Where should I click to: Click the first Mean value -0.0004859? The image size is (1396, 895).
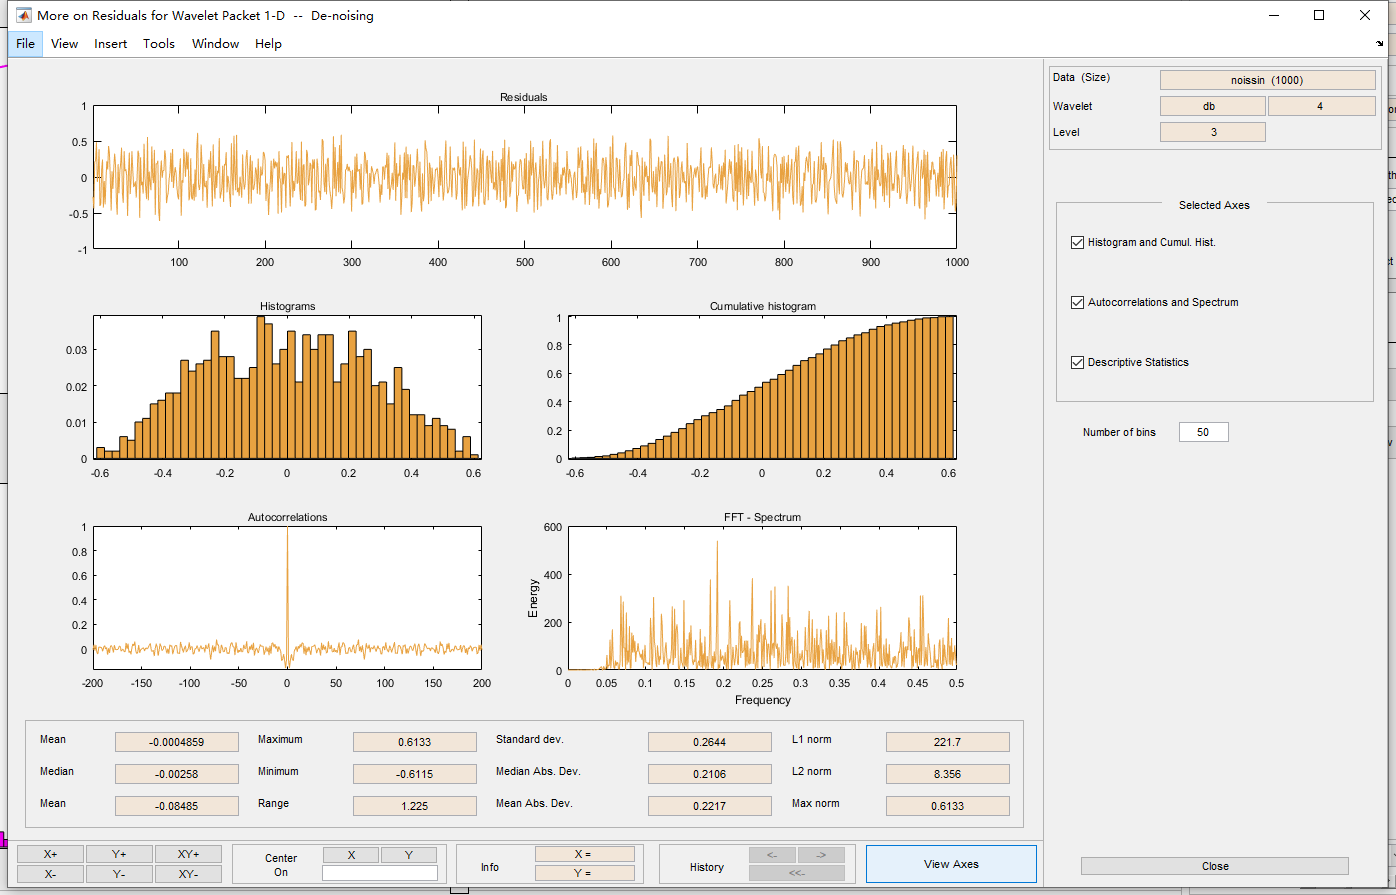[177, 742]
